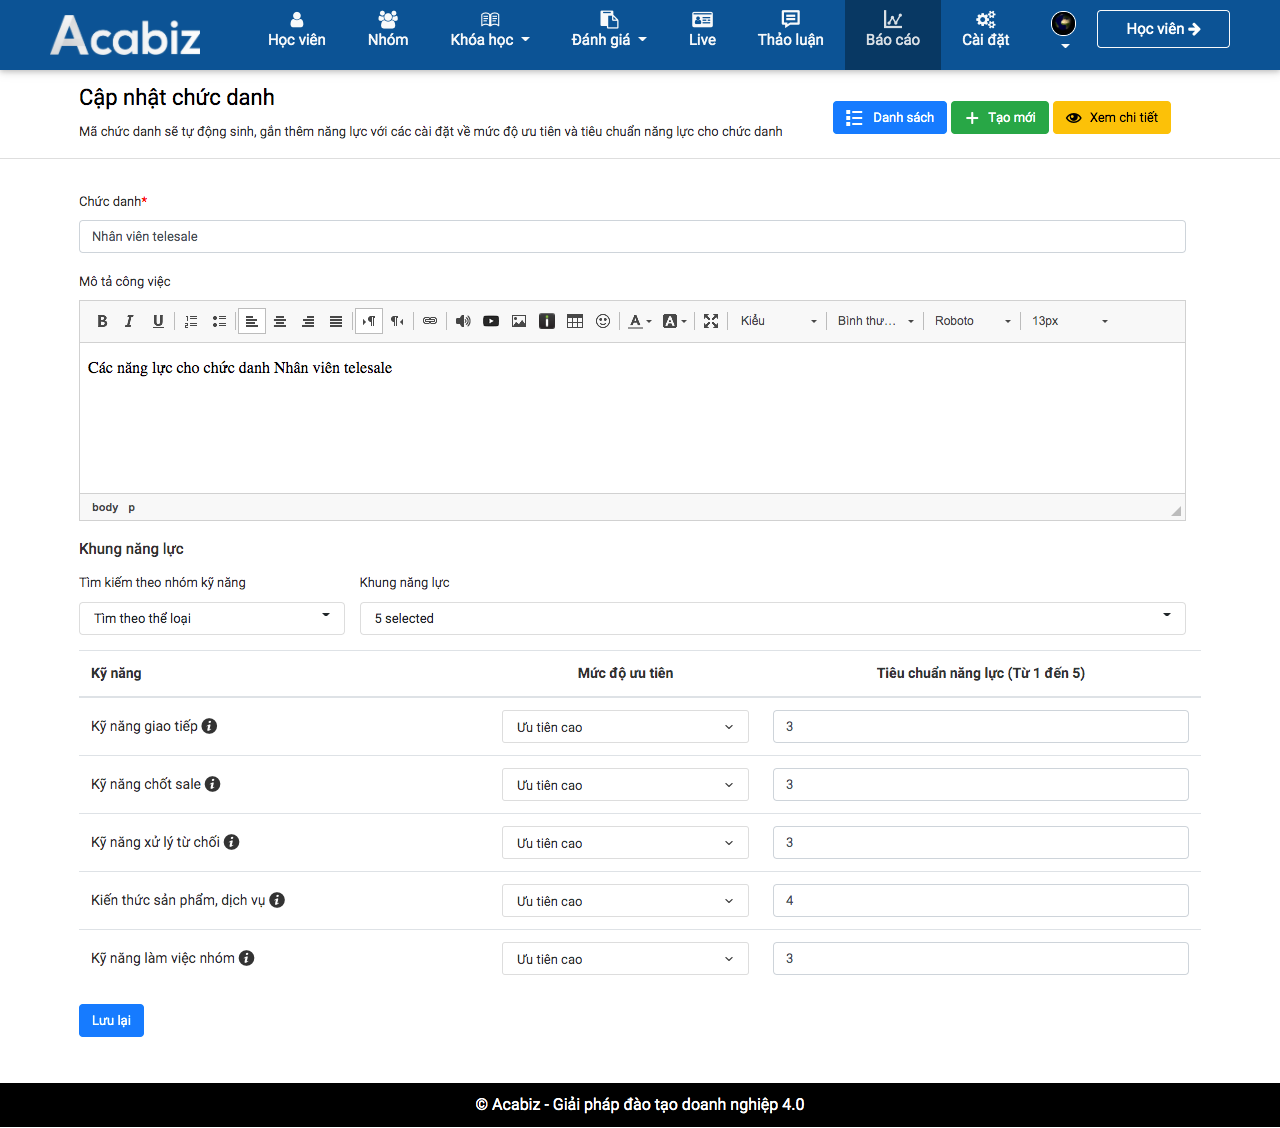The image size is (1280, 1128).
Task: Insert a bulleted list
Action: point(219,321)
